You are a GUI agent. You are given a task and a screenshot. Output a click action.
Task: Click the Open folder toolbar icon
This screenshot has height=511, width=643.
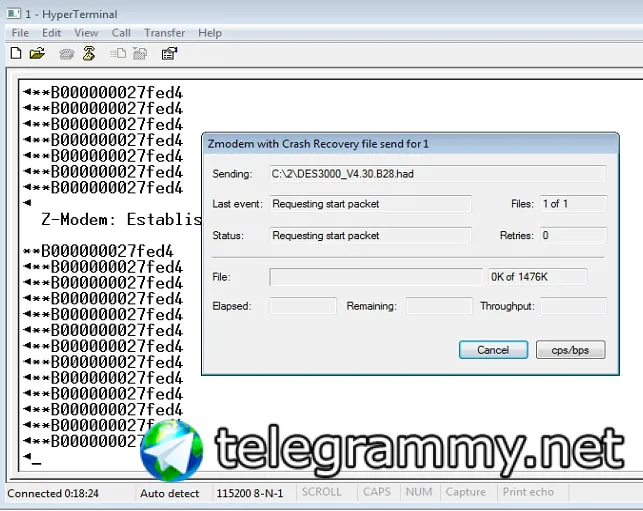coord(37,53)
